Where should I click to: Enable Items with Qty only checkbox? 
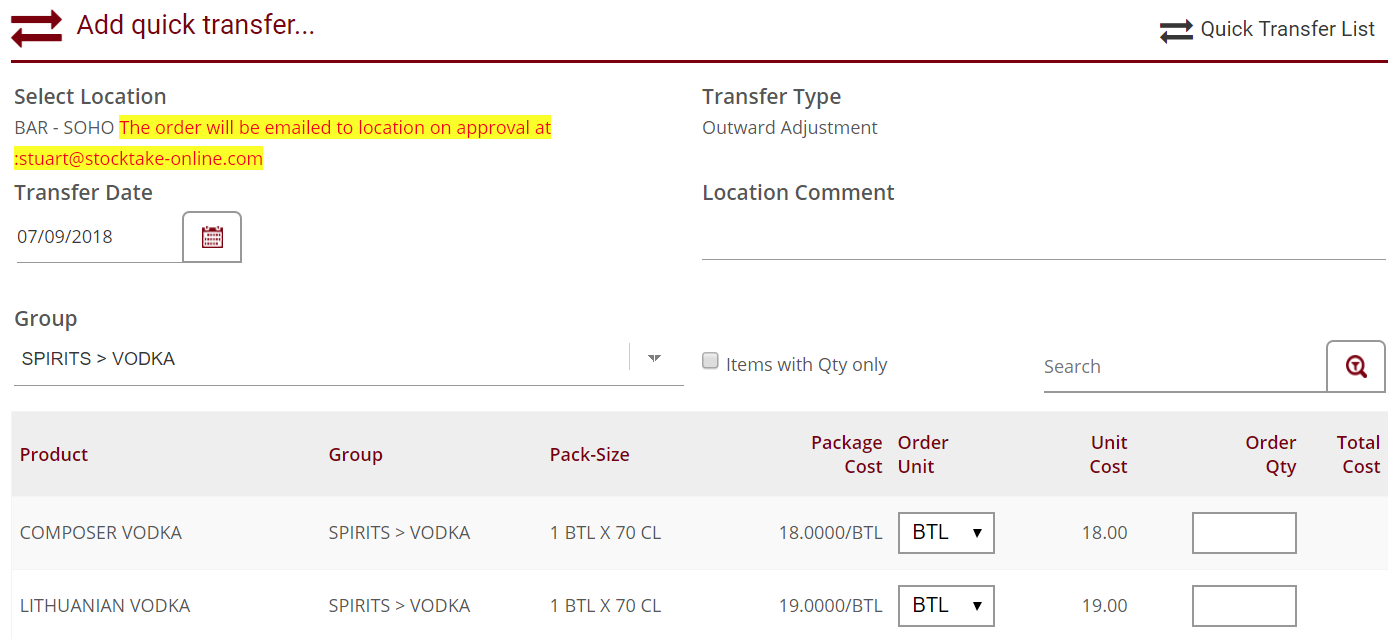(x=711, y=362)
